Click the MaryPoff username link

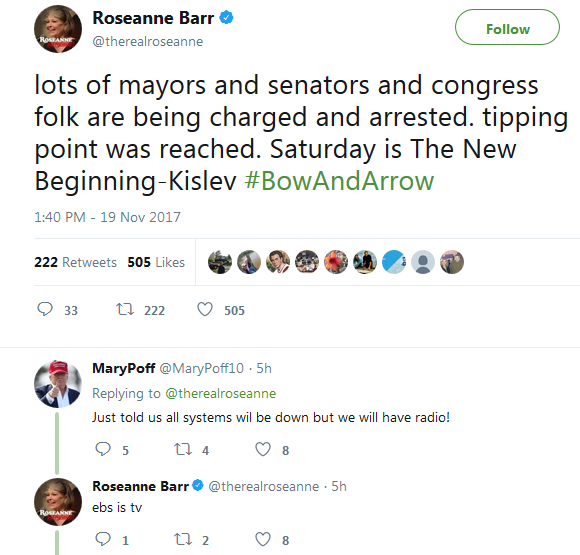(x=124, y=368)
